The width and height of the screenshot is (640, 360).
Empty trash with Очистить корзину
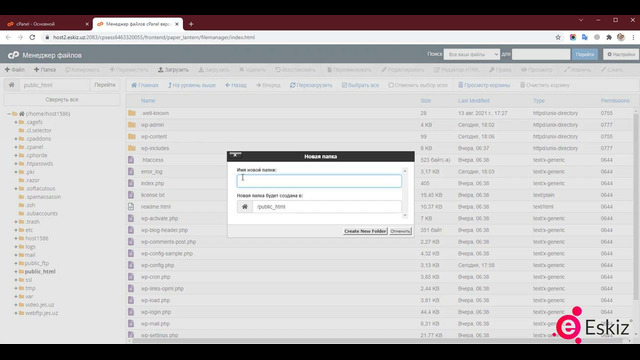[x=544, y=85]
